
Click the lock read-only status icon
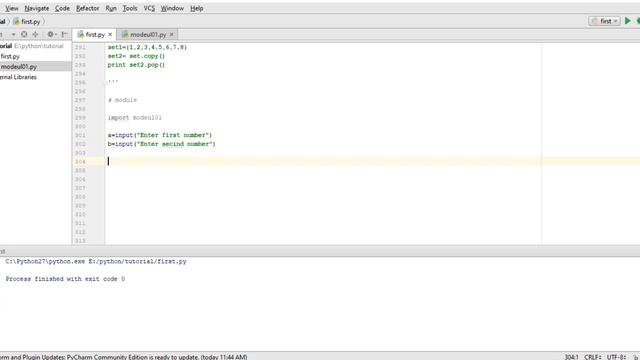(636, 357)
